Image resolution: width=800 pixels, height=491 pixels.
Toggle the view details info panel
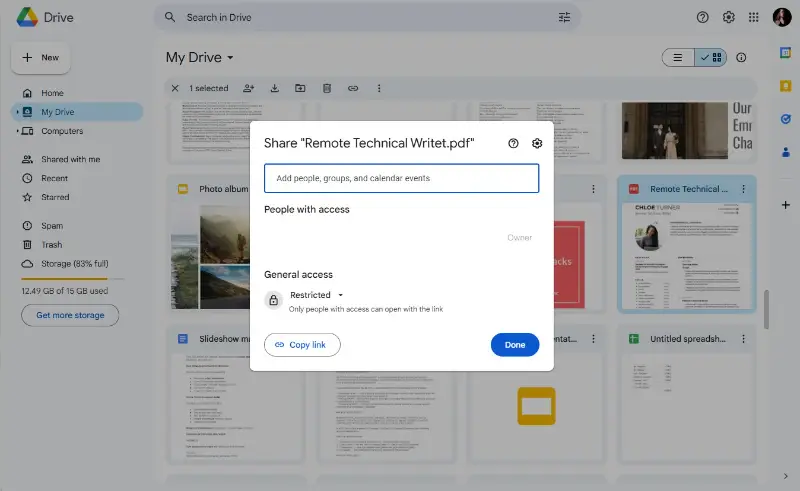[x=741, y=58]
